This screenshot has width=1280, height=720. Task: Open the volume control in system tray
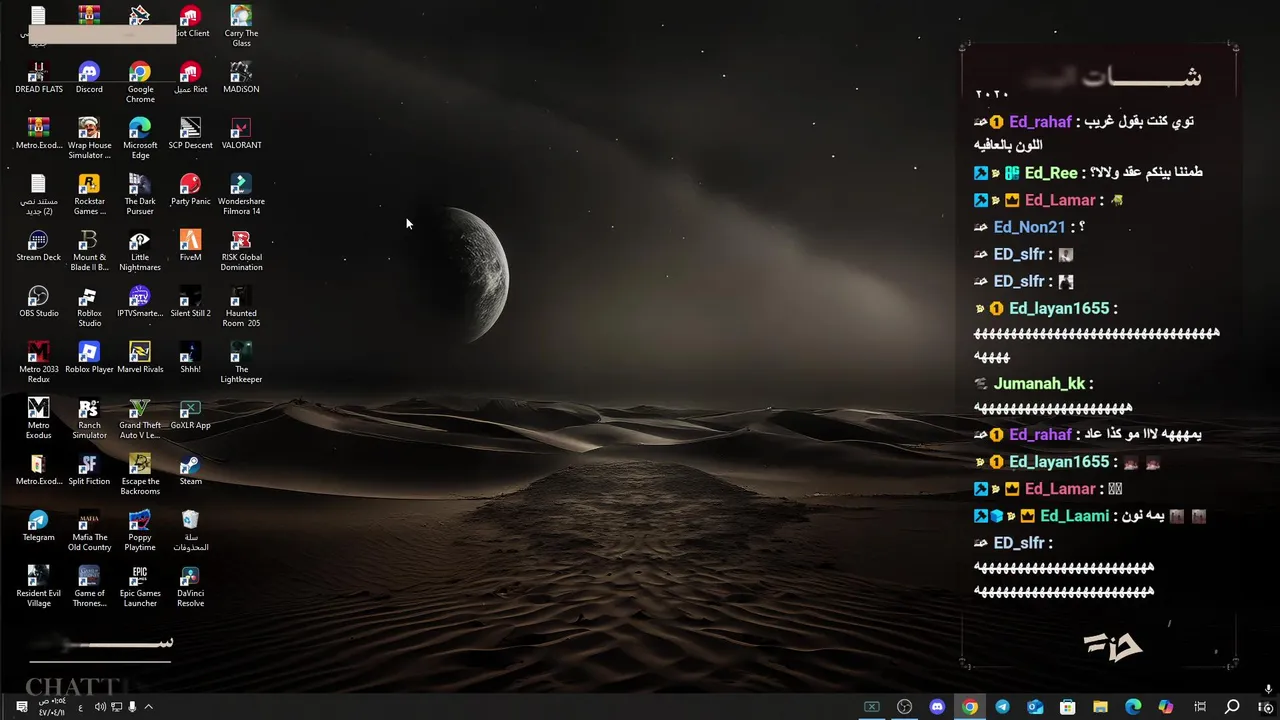[100, 707]
